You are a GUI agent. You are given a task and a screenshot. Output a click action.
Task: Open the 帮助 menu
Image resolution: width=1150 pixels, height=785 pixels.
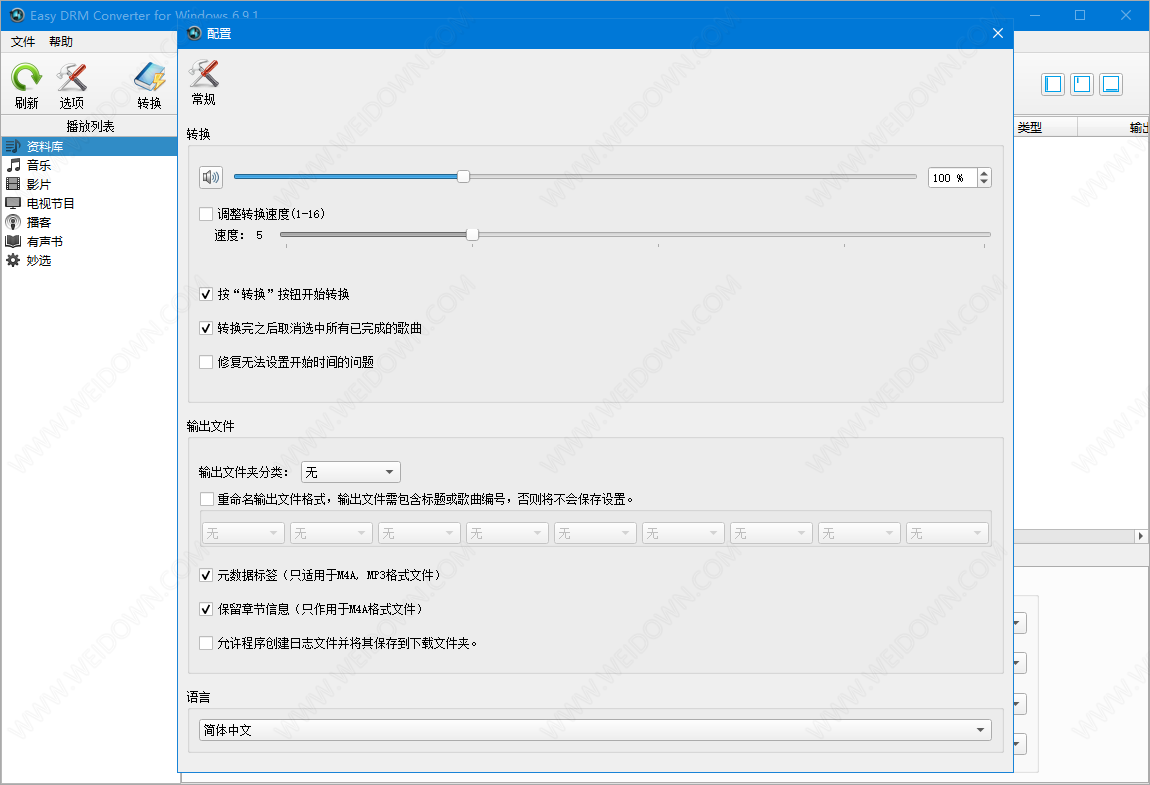(x=61, y=42)
